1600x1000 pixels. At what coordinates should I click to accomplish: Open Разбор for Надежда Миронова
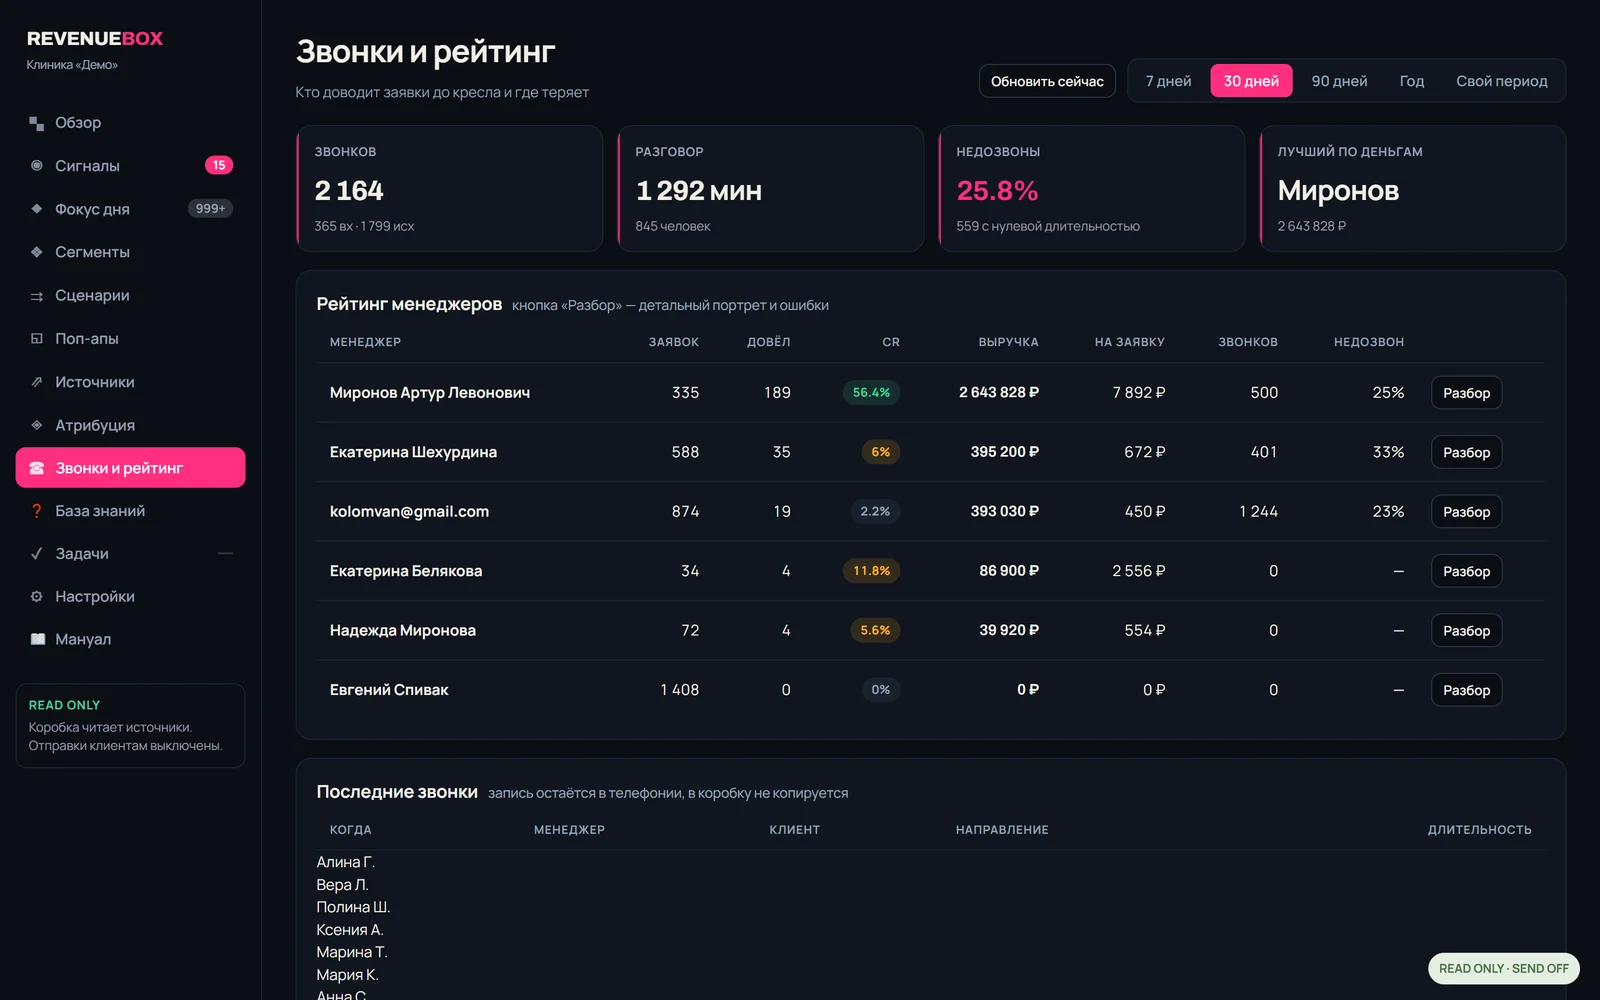pyautogui.click(x=1466, y=630)
